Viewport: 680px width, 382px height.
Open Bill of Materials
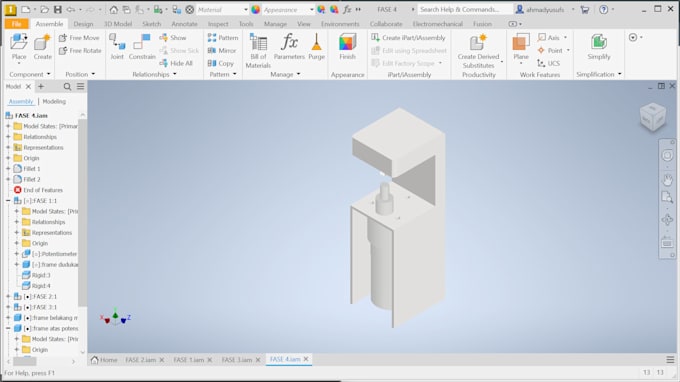click(258, 51)
